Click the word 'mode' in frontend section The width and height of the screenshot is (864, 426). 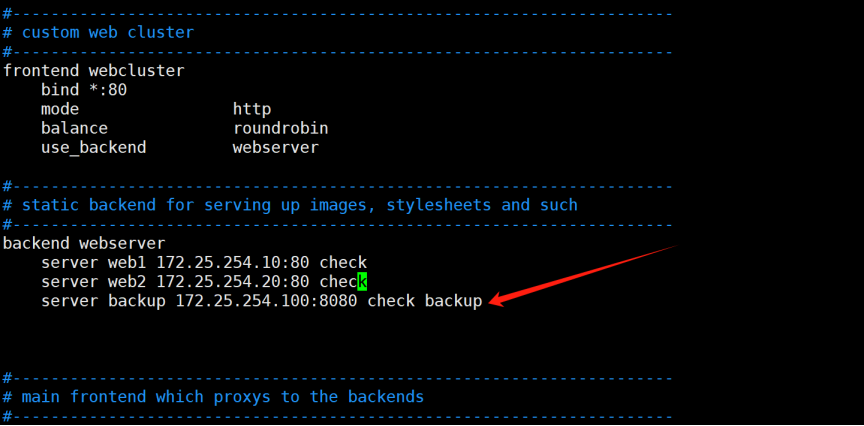[x=60, y=109]
